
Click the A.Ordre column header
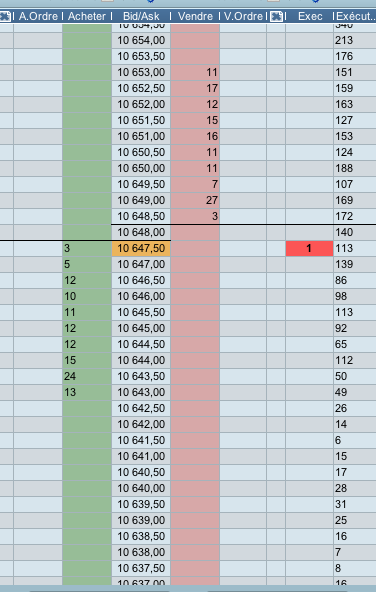(38, 16)
